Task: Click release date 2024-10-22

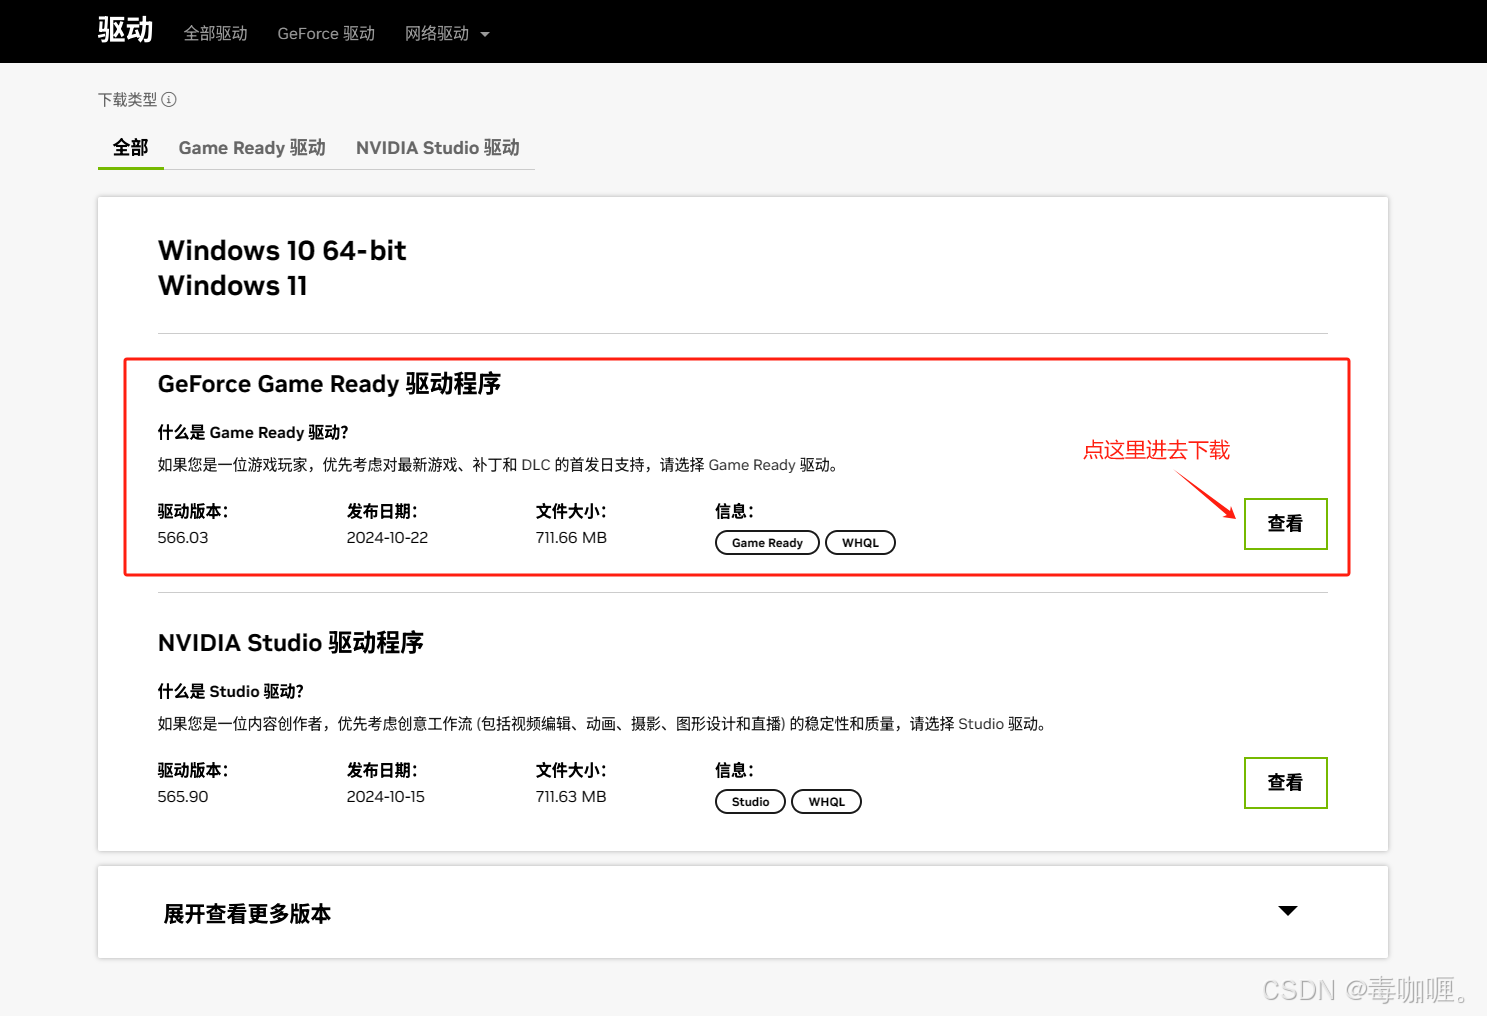Action: point(387,538)
